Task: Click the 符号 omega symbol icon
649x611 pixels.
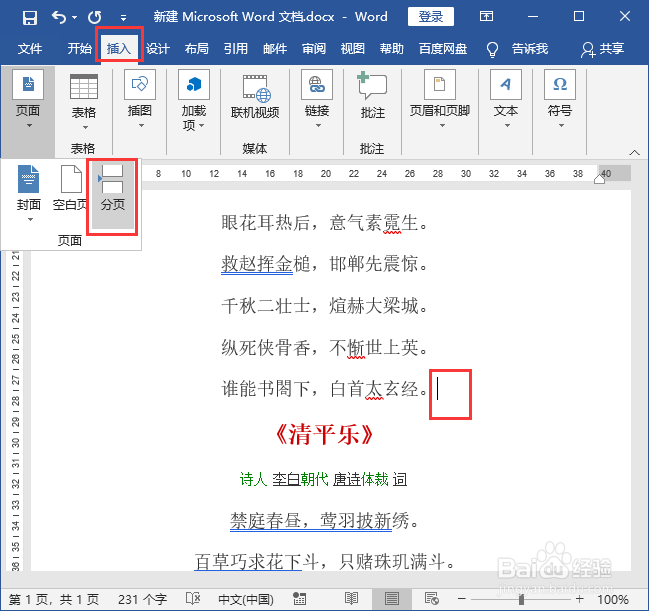Action: [560, 84]
